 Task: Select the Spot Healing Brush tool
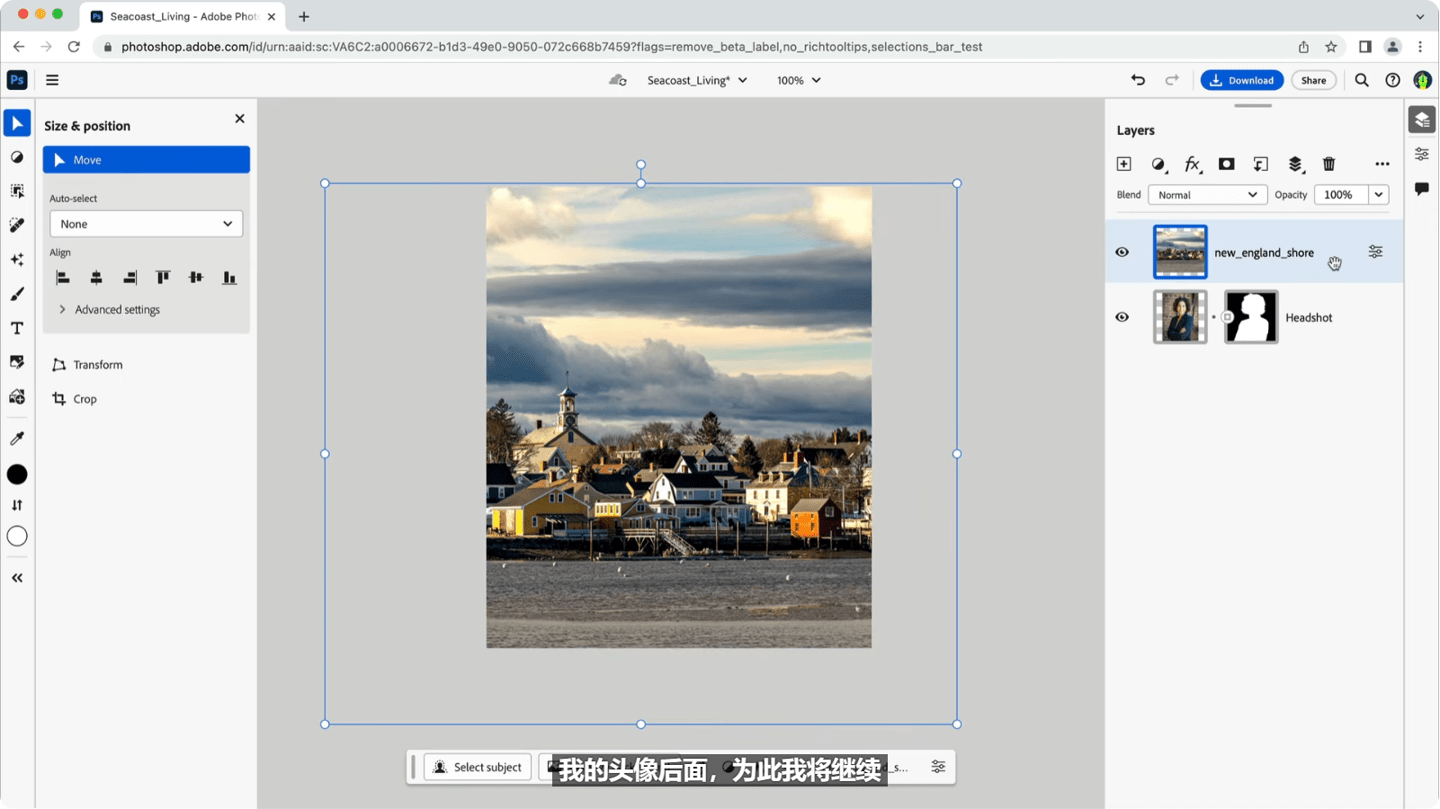pos(16,224)
